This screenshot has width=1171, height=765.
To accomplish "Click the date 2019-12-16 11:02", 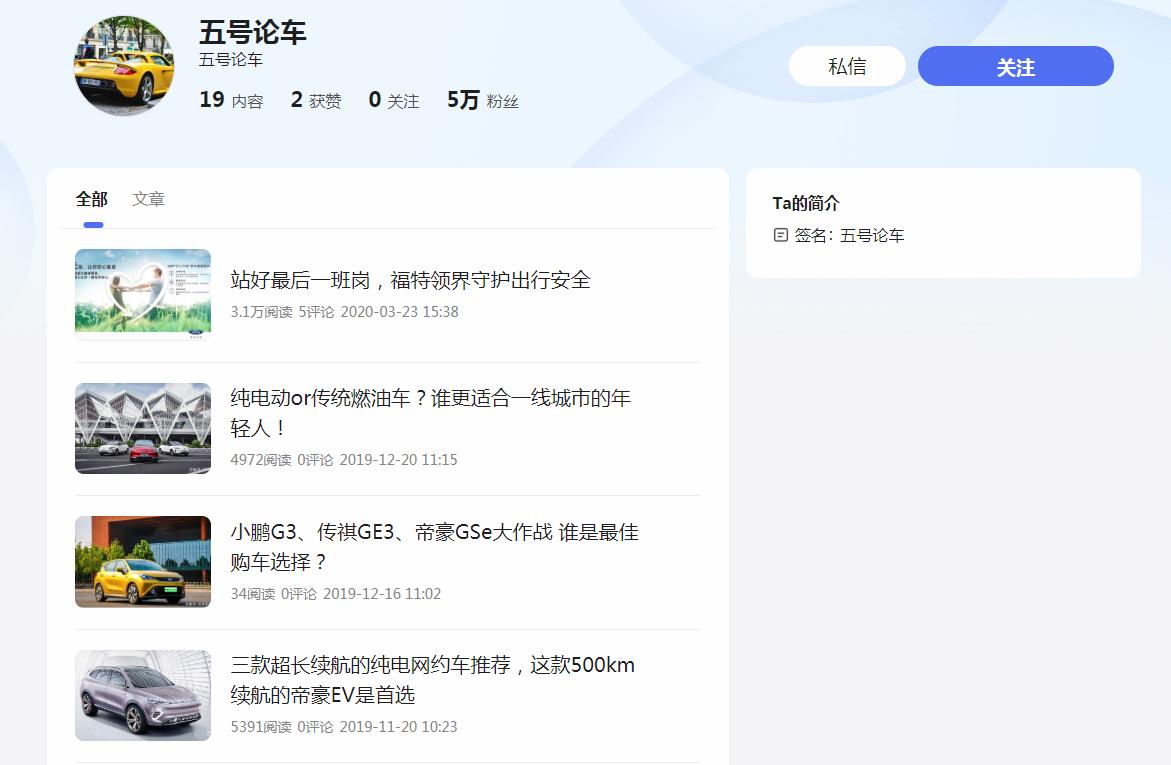I will point(382,593).
